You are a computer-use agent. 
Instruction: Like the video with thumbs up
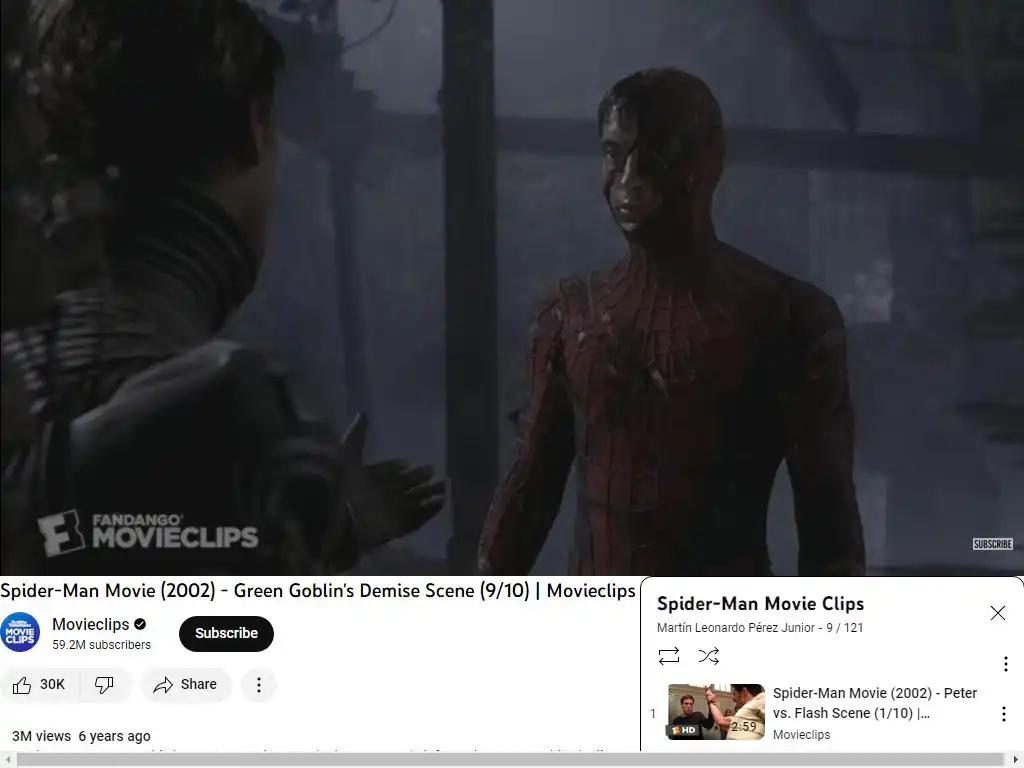tap(39, 684)
